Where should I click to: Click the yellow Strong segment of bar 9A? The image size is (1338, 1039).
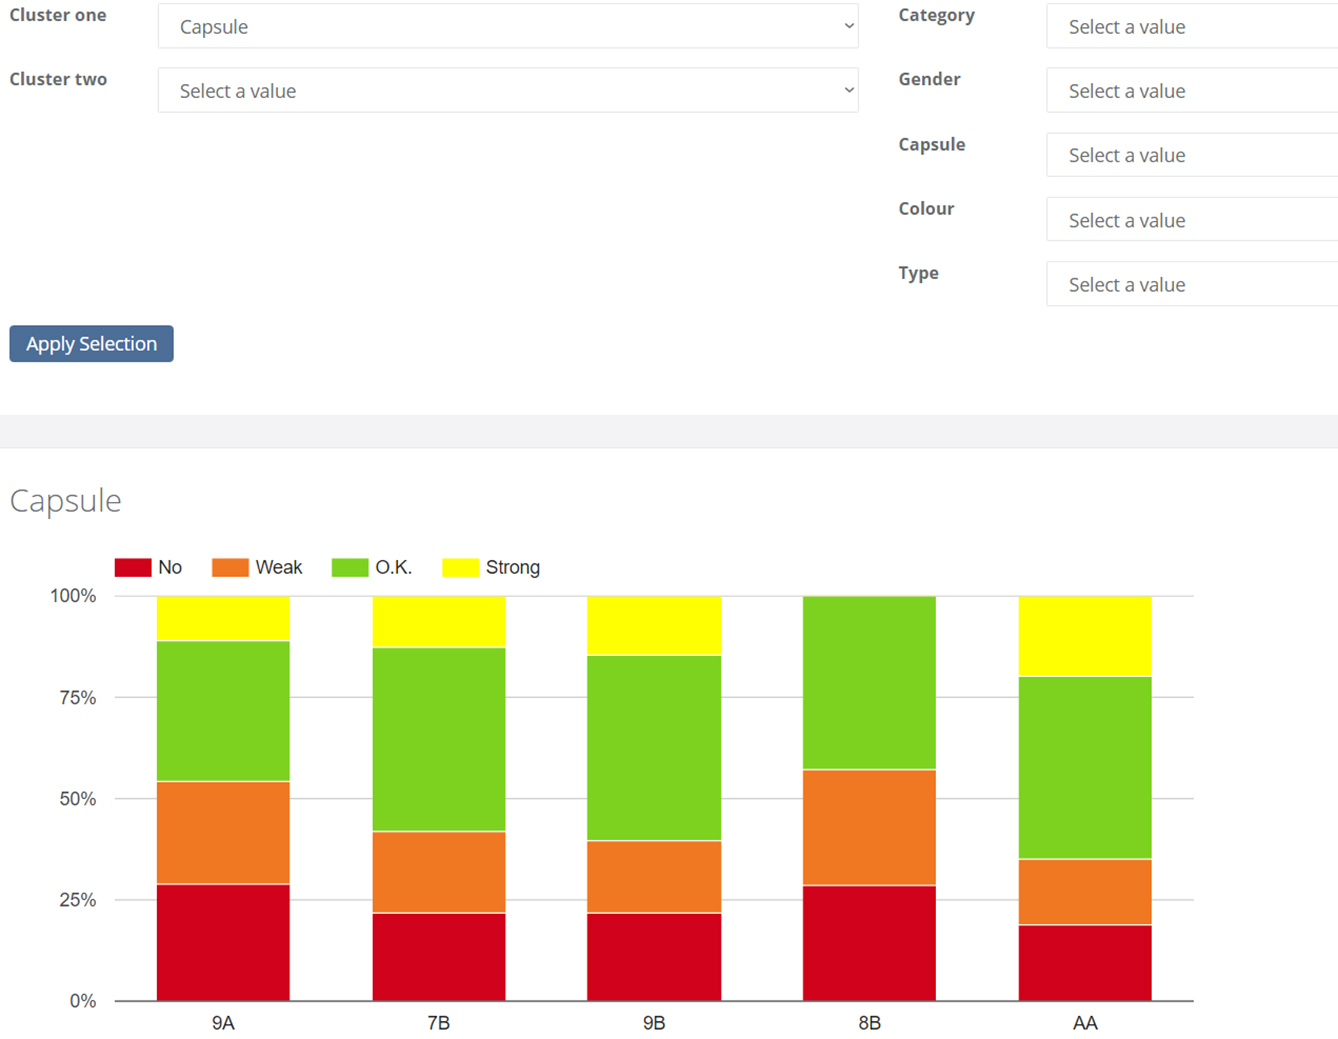[223, 619]
